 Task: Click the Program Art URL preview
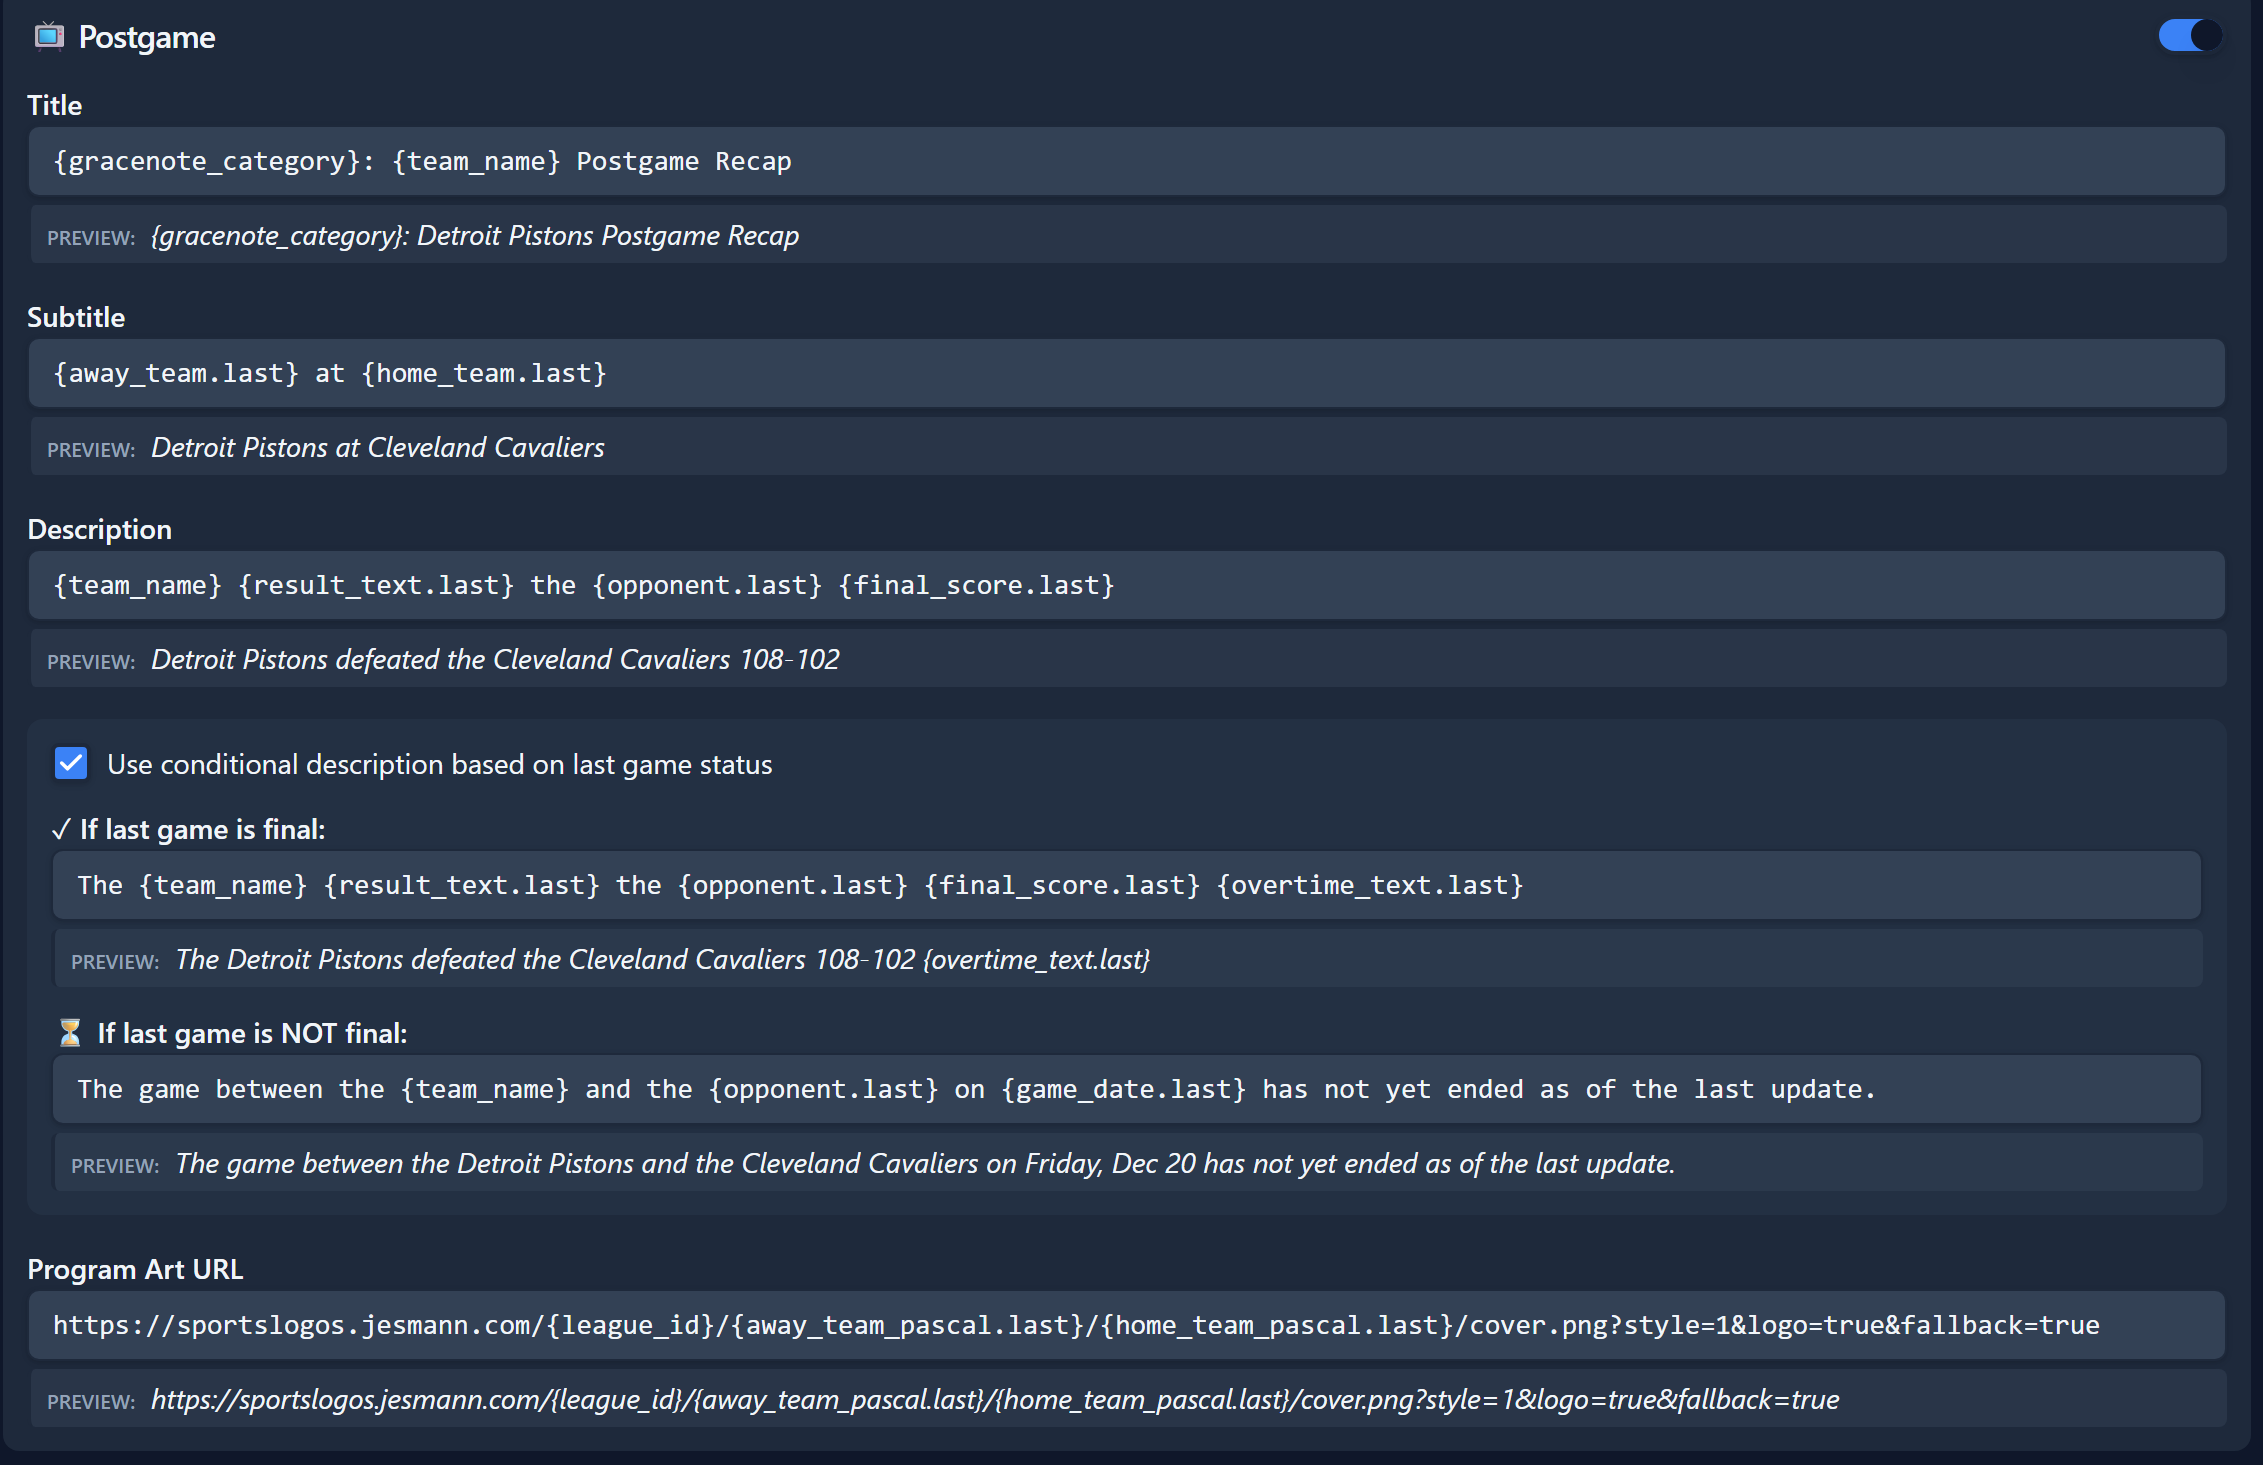click(995, 1400)
